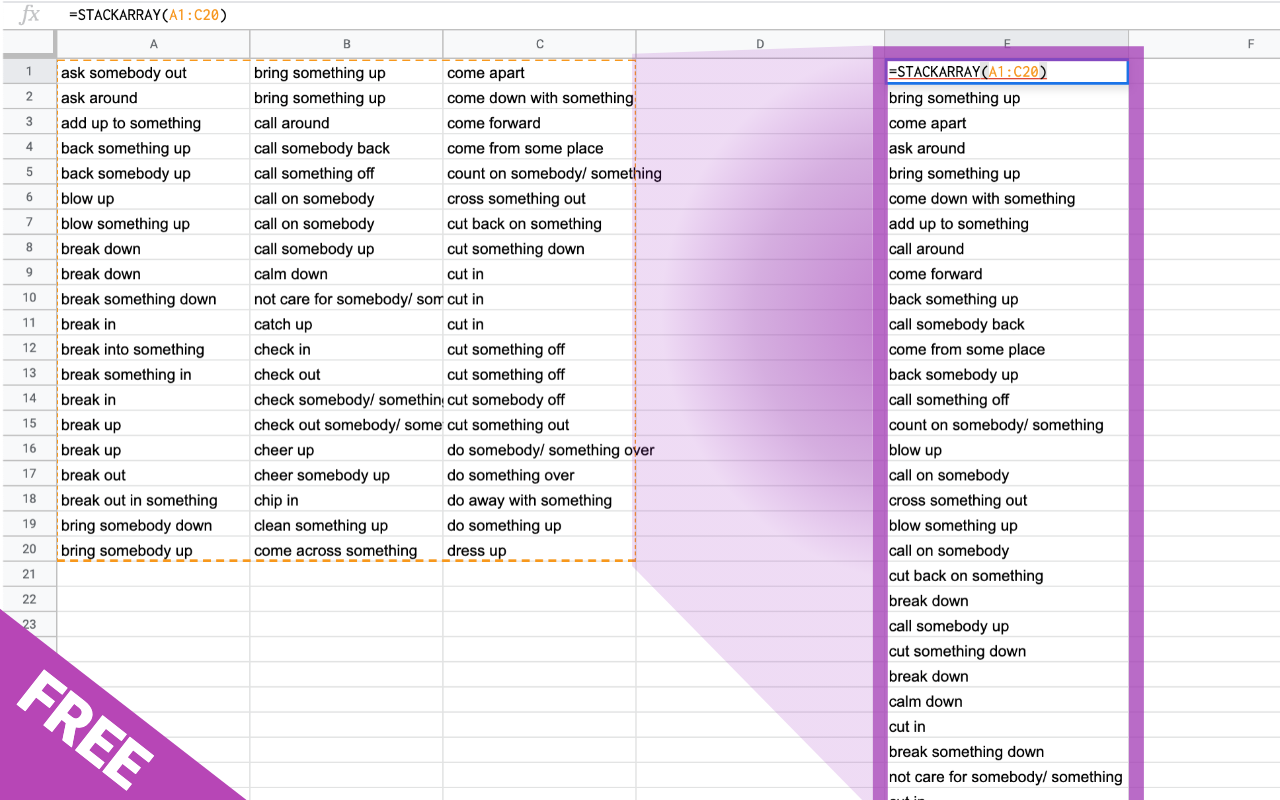The image size is (1280, 800).
Task: Select row 15 header
Action: click(x=28, y=424)
